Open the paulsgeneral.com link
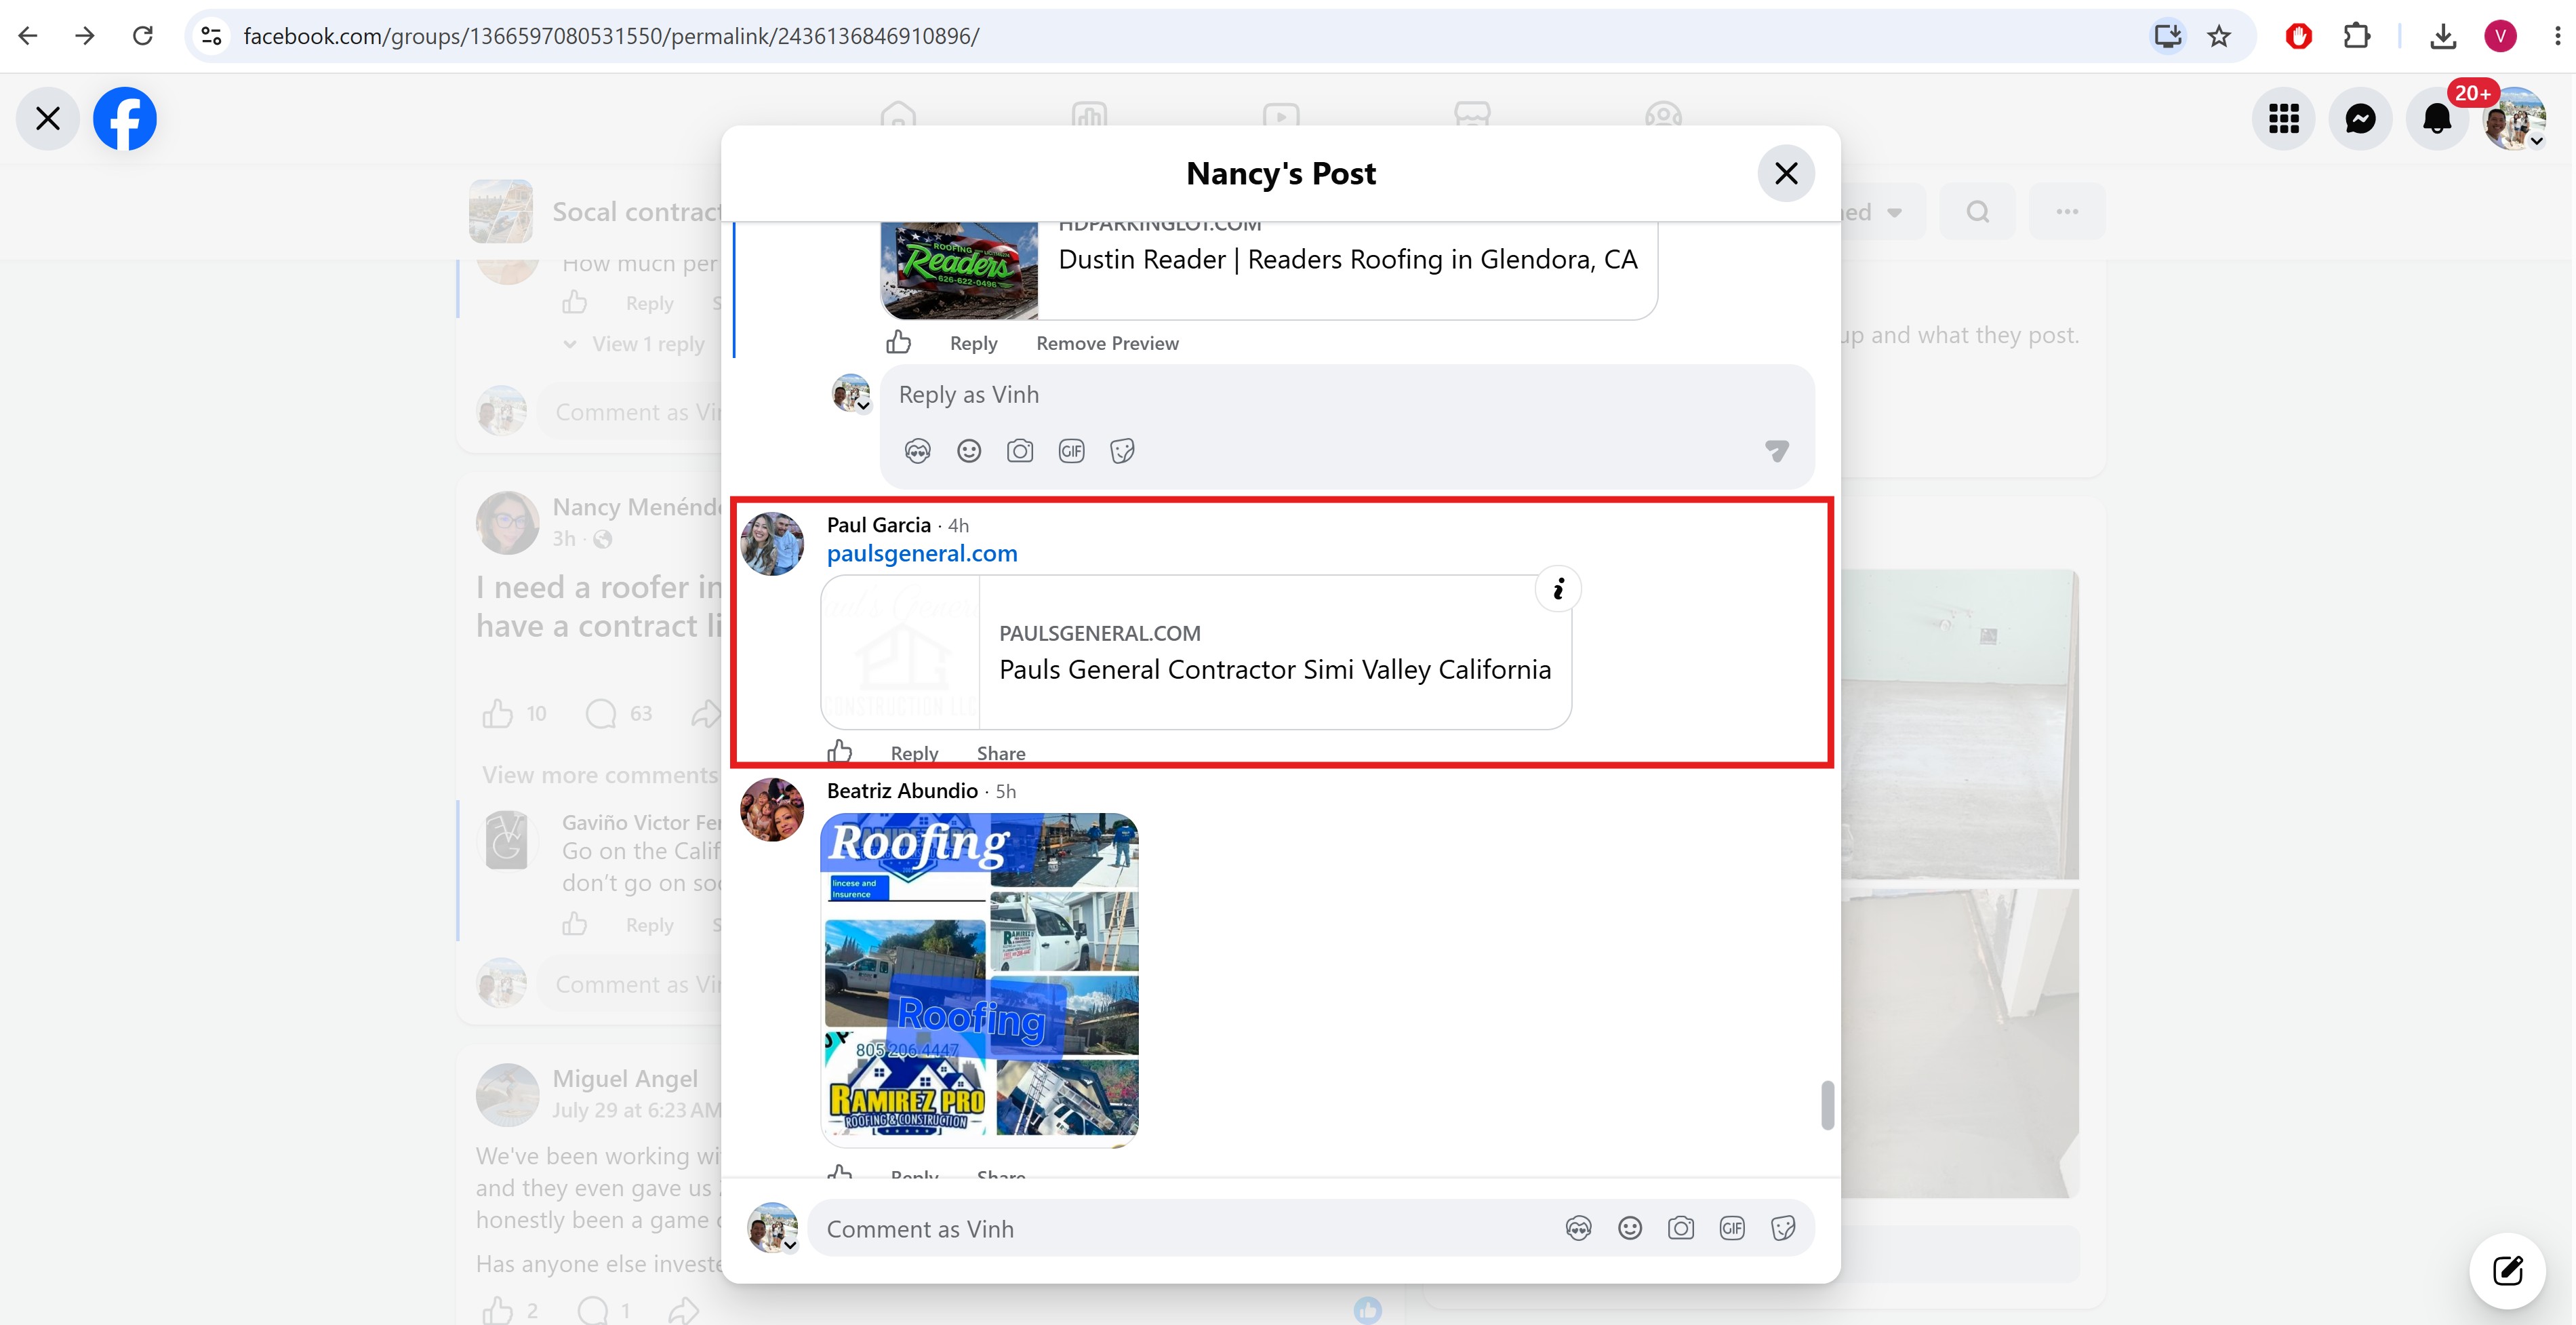 [x=922, y=553]
